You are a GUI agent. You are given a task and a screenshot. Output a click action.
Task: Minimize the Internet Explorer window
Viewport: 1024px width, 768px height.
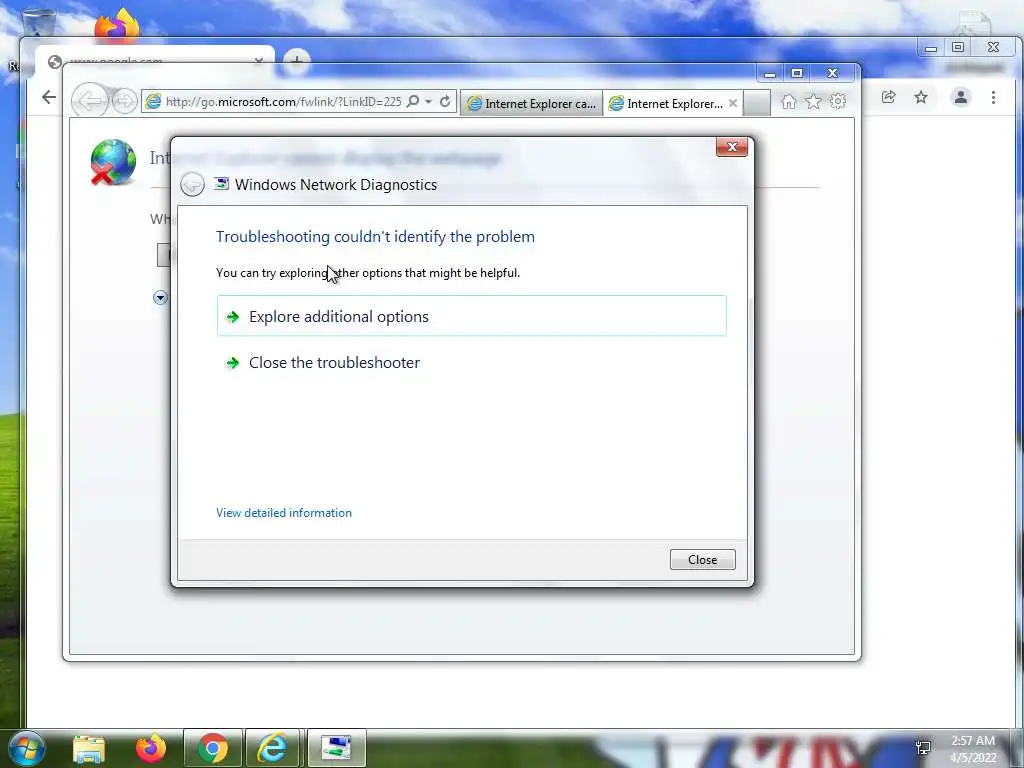(770, 74)
